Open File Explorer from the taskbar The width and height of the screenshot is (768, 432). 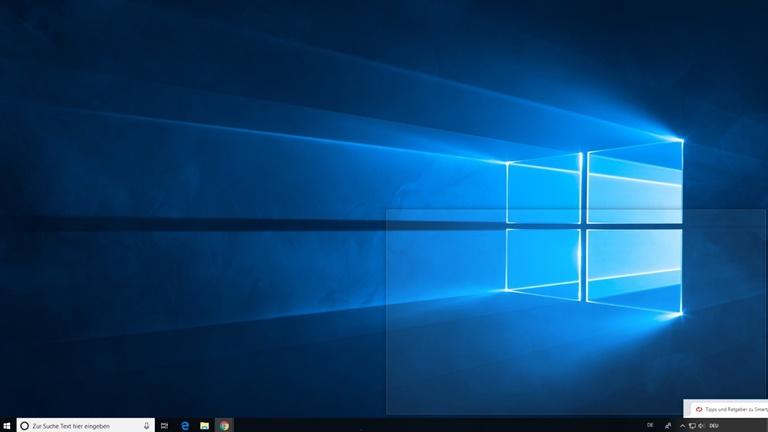(205, 425)
